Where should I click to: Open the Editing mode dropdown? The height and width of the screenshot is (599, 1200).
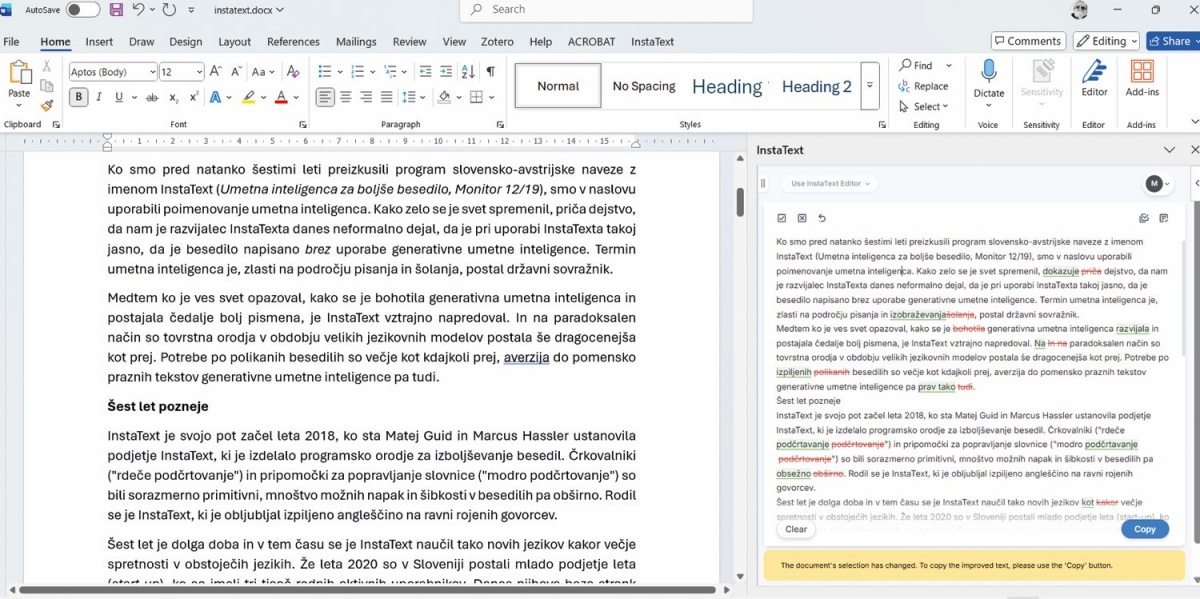tap(1106, 41)
